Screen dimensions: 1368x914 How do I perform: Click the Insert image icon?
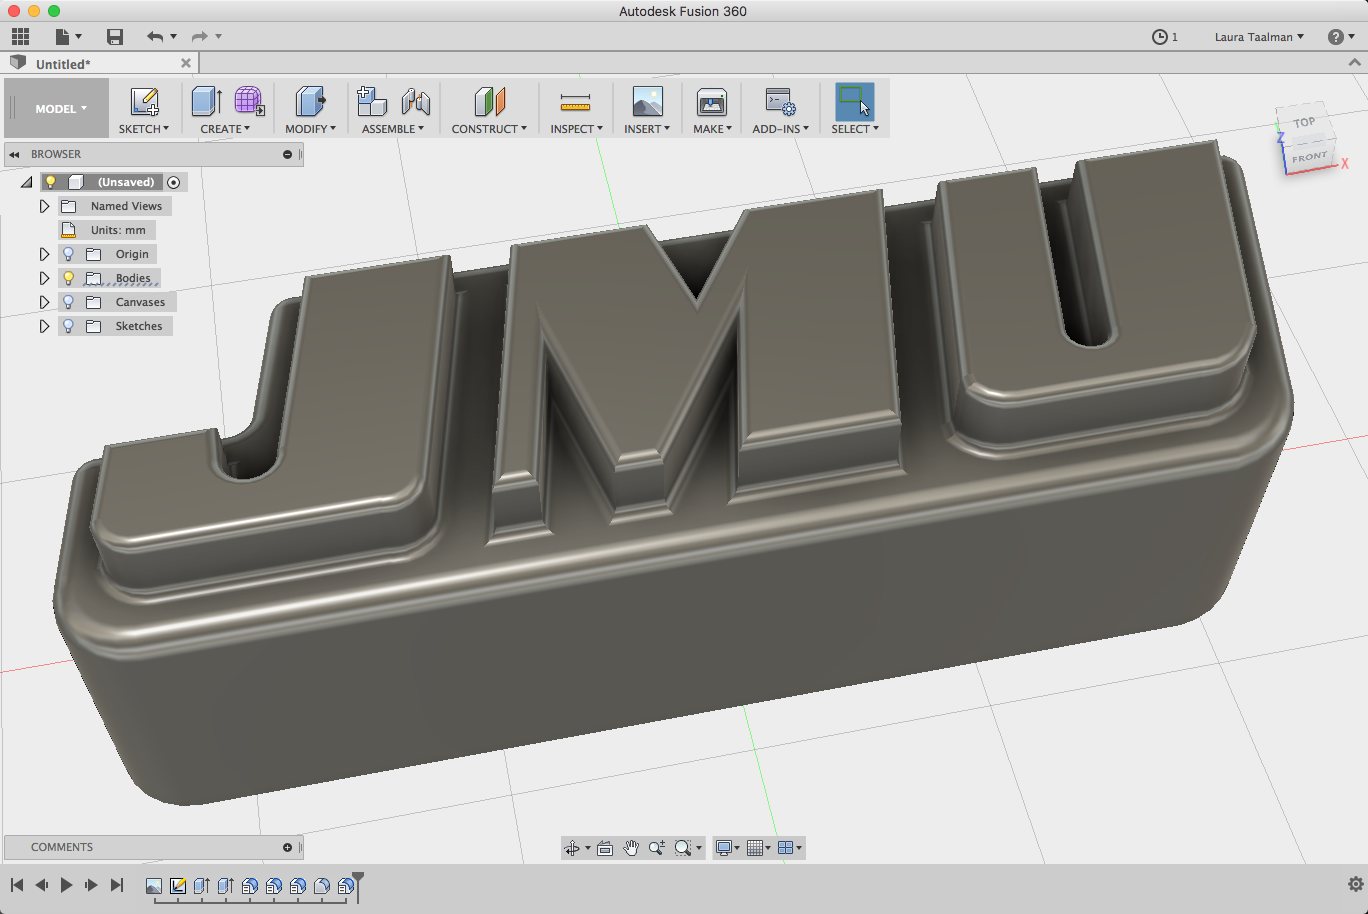648,101
